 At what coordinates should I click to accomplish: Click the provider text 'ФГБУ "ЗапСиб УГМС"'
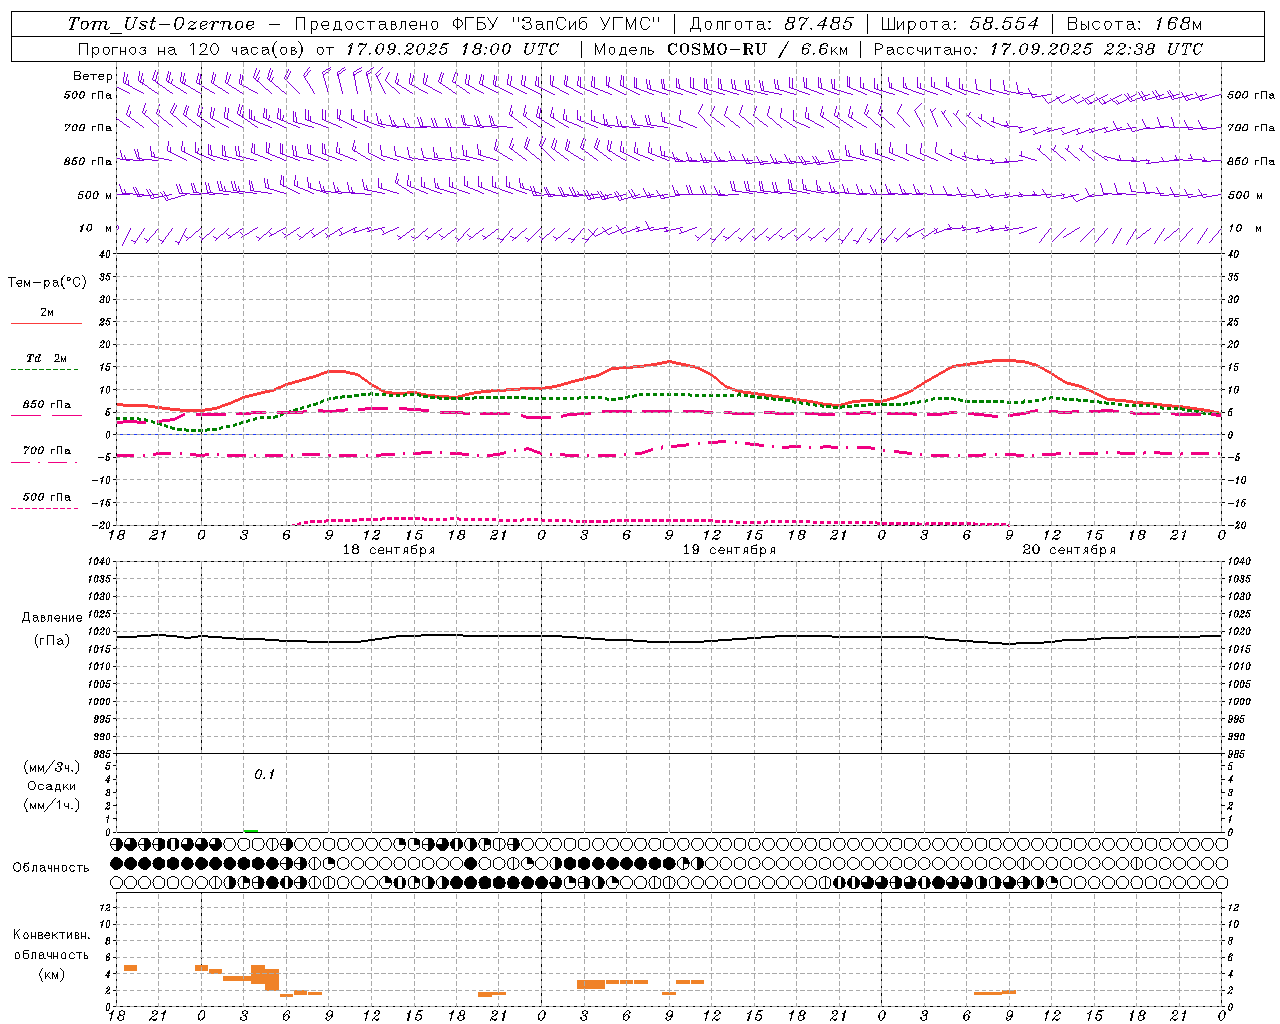(558, 24)
